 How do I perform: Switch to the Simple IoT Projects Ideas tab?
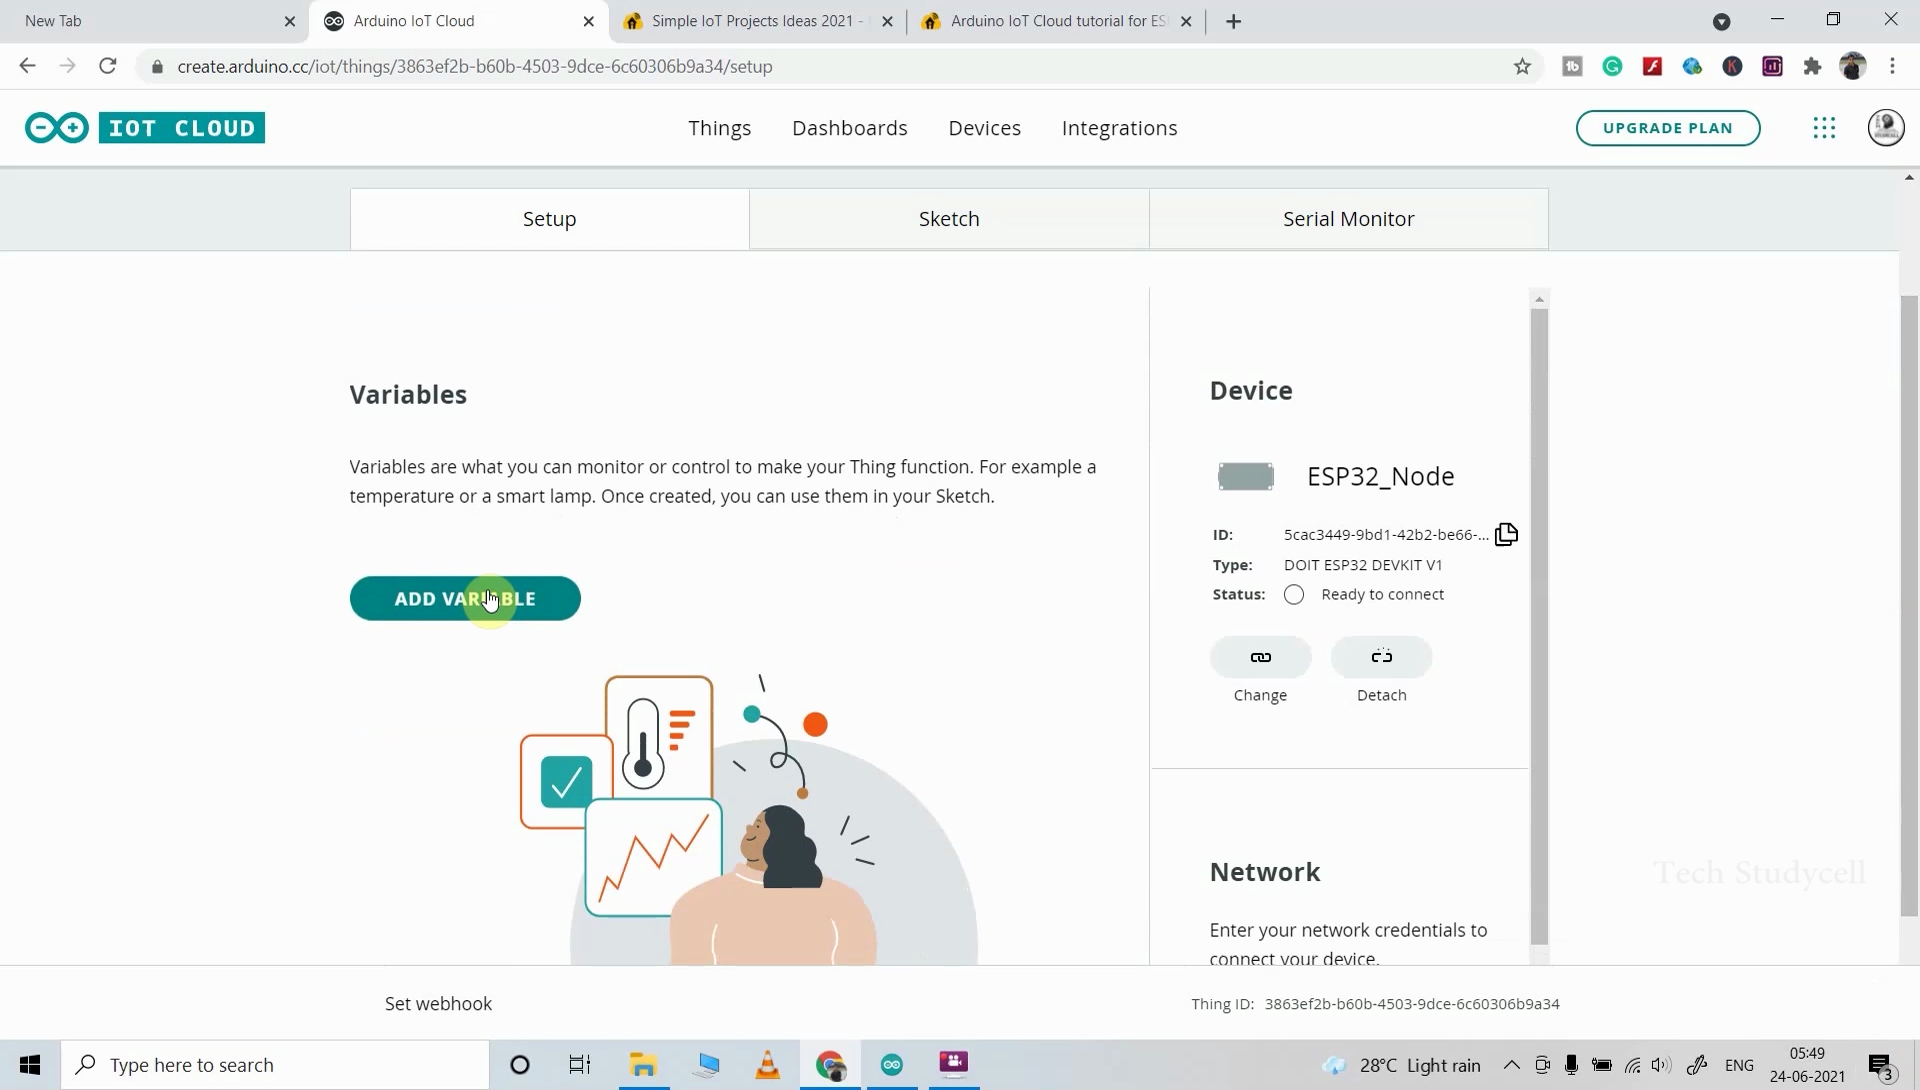(756, 21)
